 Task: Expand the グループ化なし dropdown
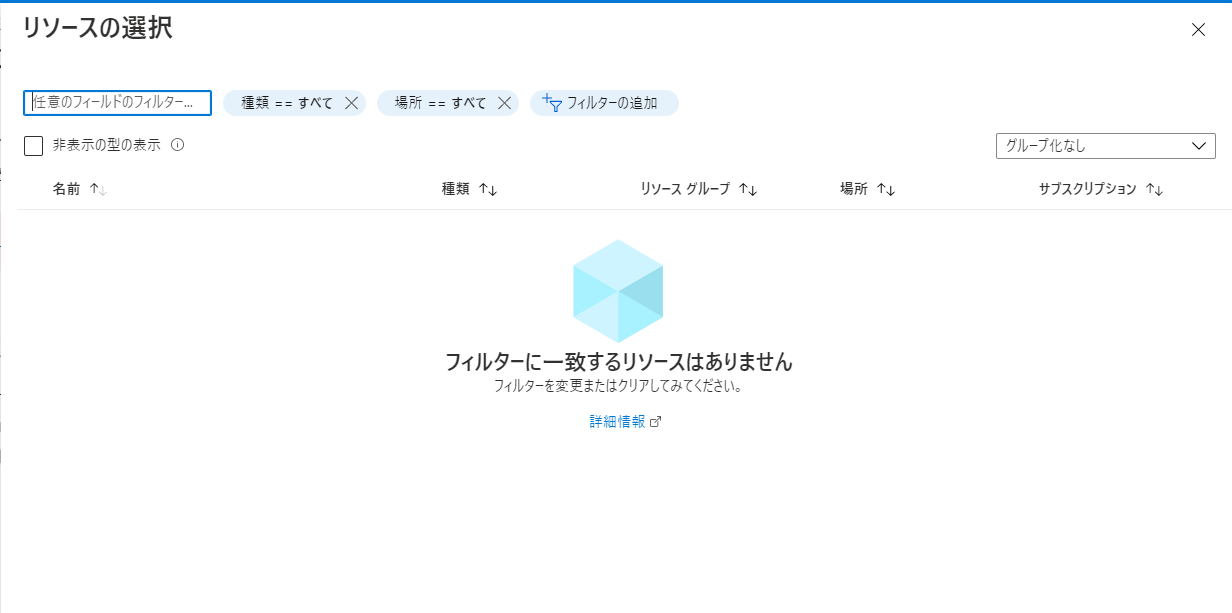(1105, 146)
